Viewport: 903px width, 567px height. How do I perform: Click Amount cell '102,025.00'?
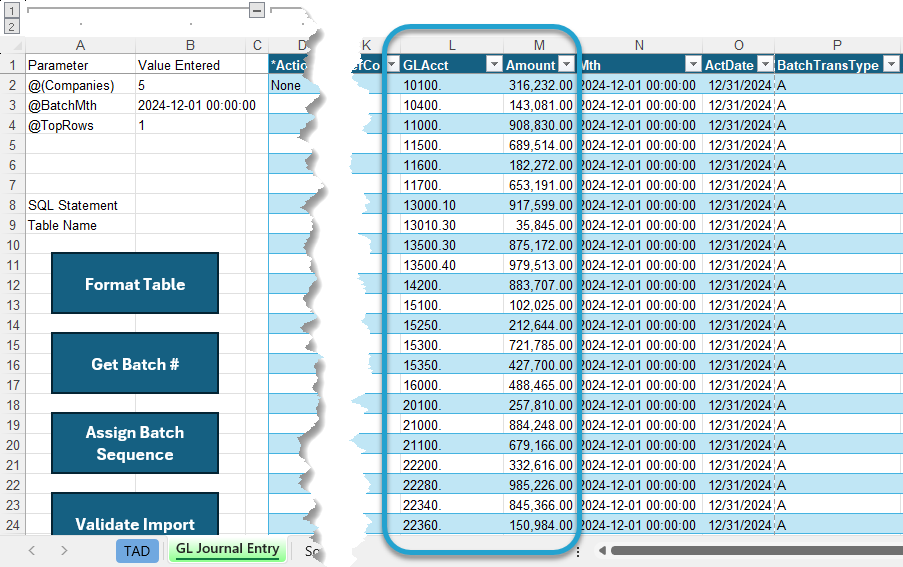click(x=539, y=306)
